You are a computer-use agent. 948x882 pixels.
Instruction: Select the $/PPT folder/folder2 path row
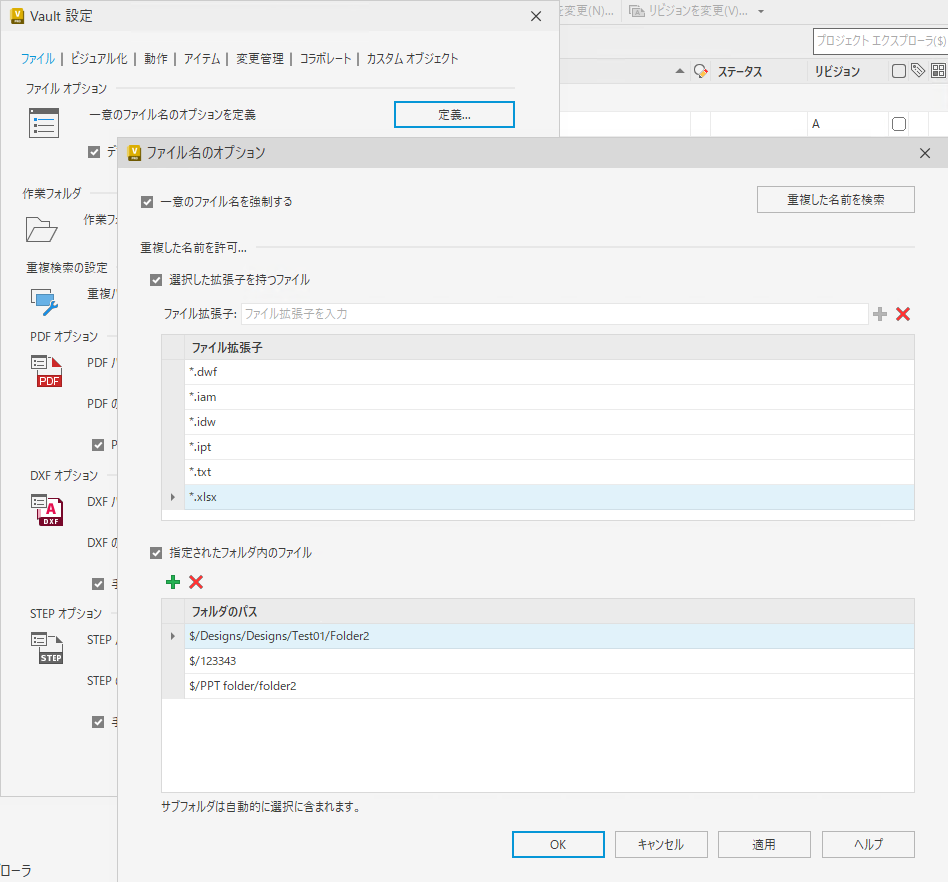[549, 686]
